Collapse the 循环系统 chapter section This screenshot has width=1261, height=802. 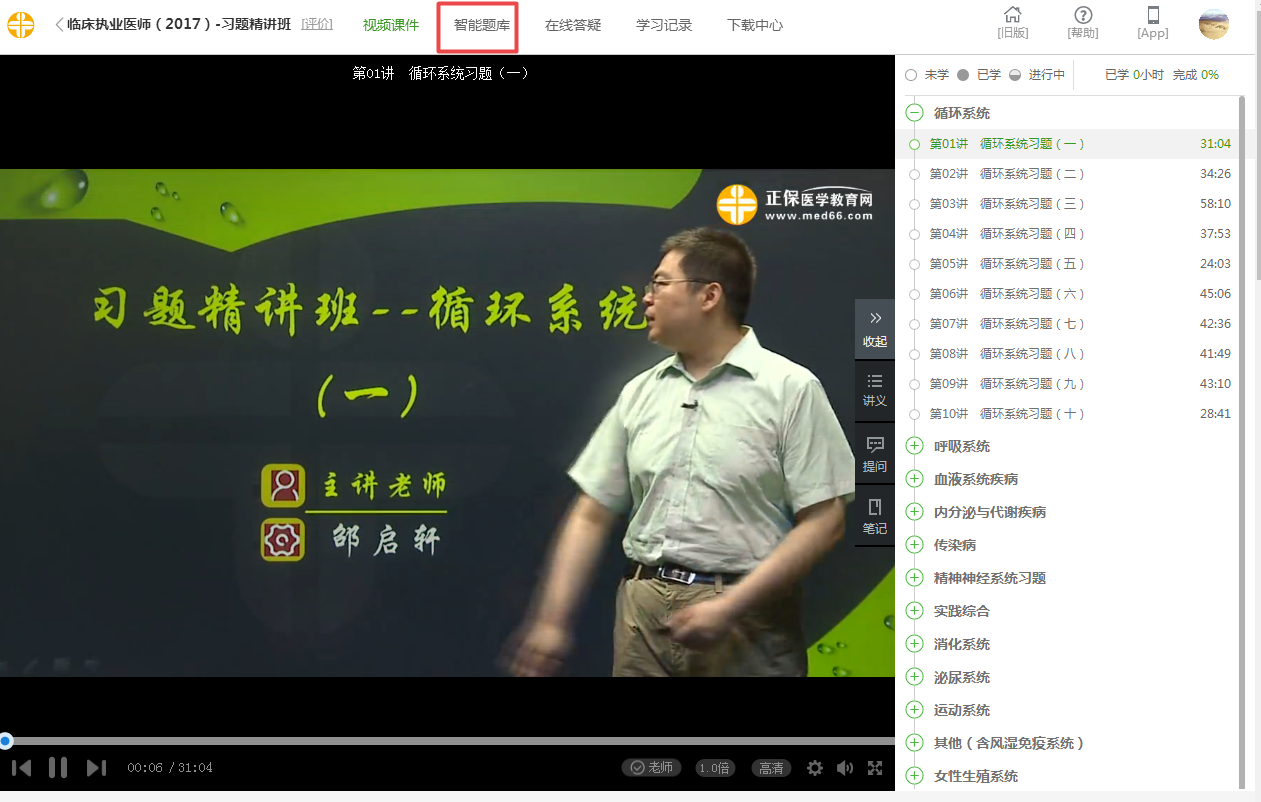(x=914, y=113)
